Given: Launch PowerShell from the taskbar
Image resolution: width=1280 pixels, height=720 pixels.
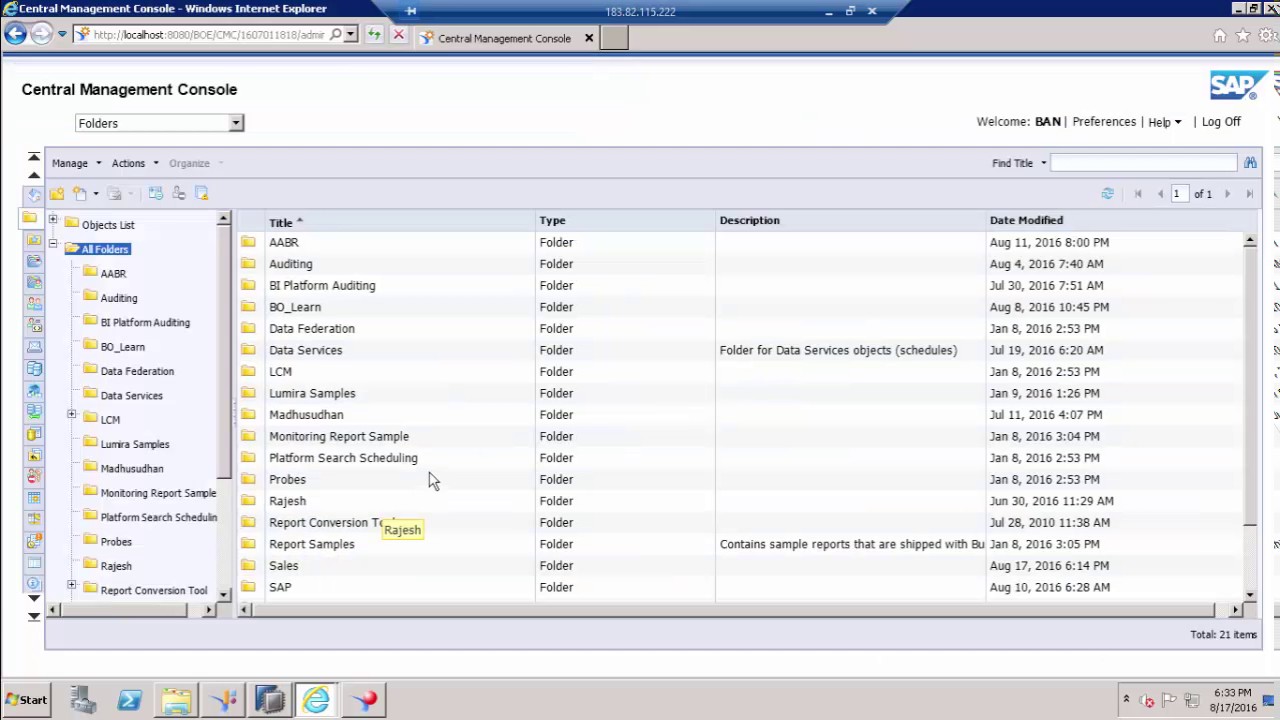Looking at the screenshot, I should (x=130, y=700).
